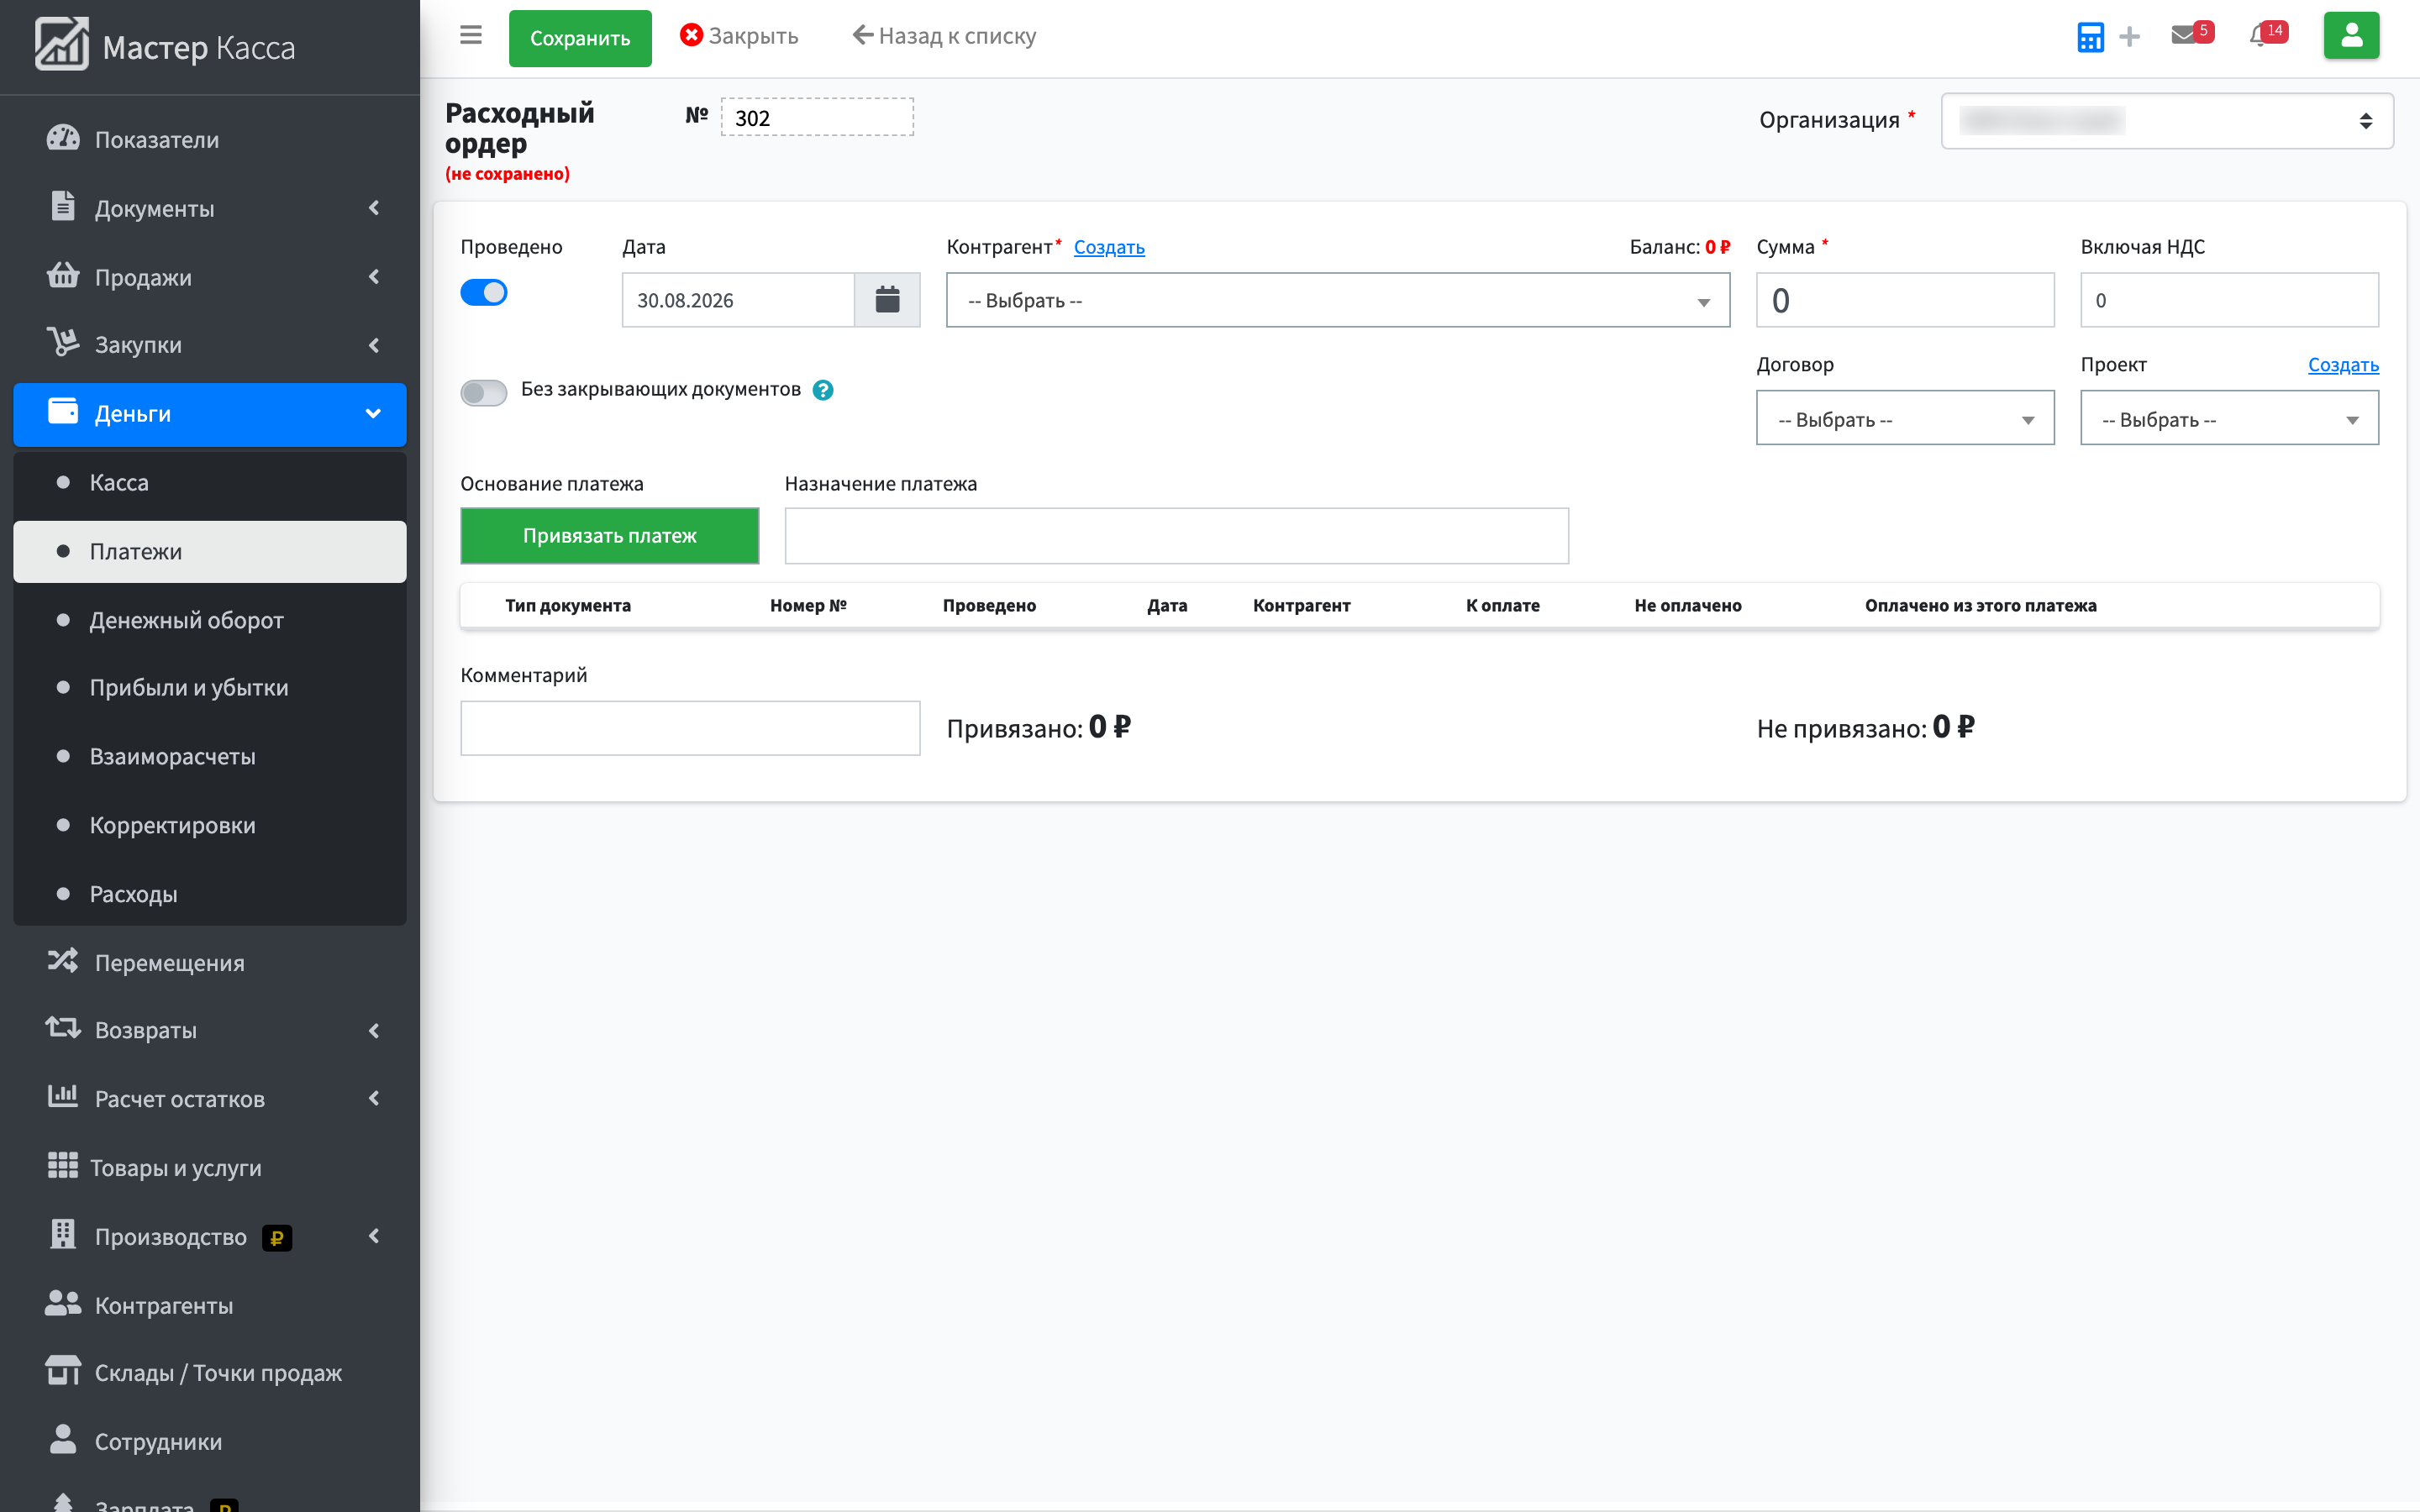Open Товары и услуги in sidebar
Viewport: 2420px width, 1512px height.
210,1167
